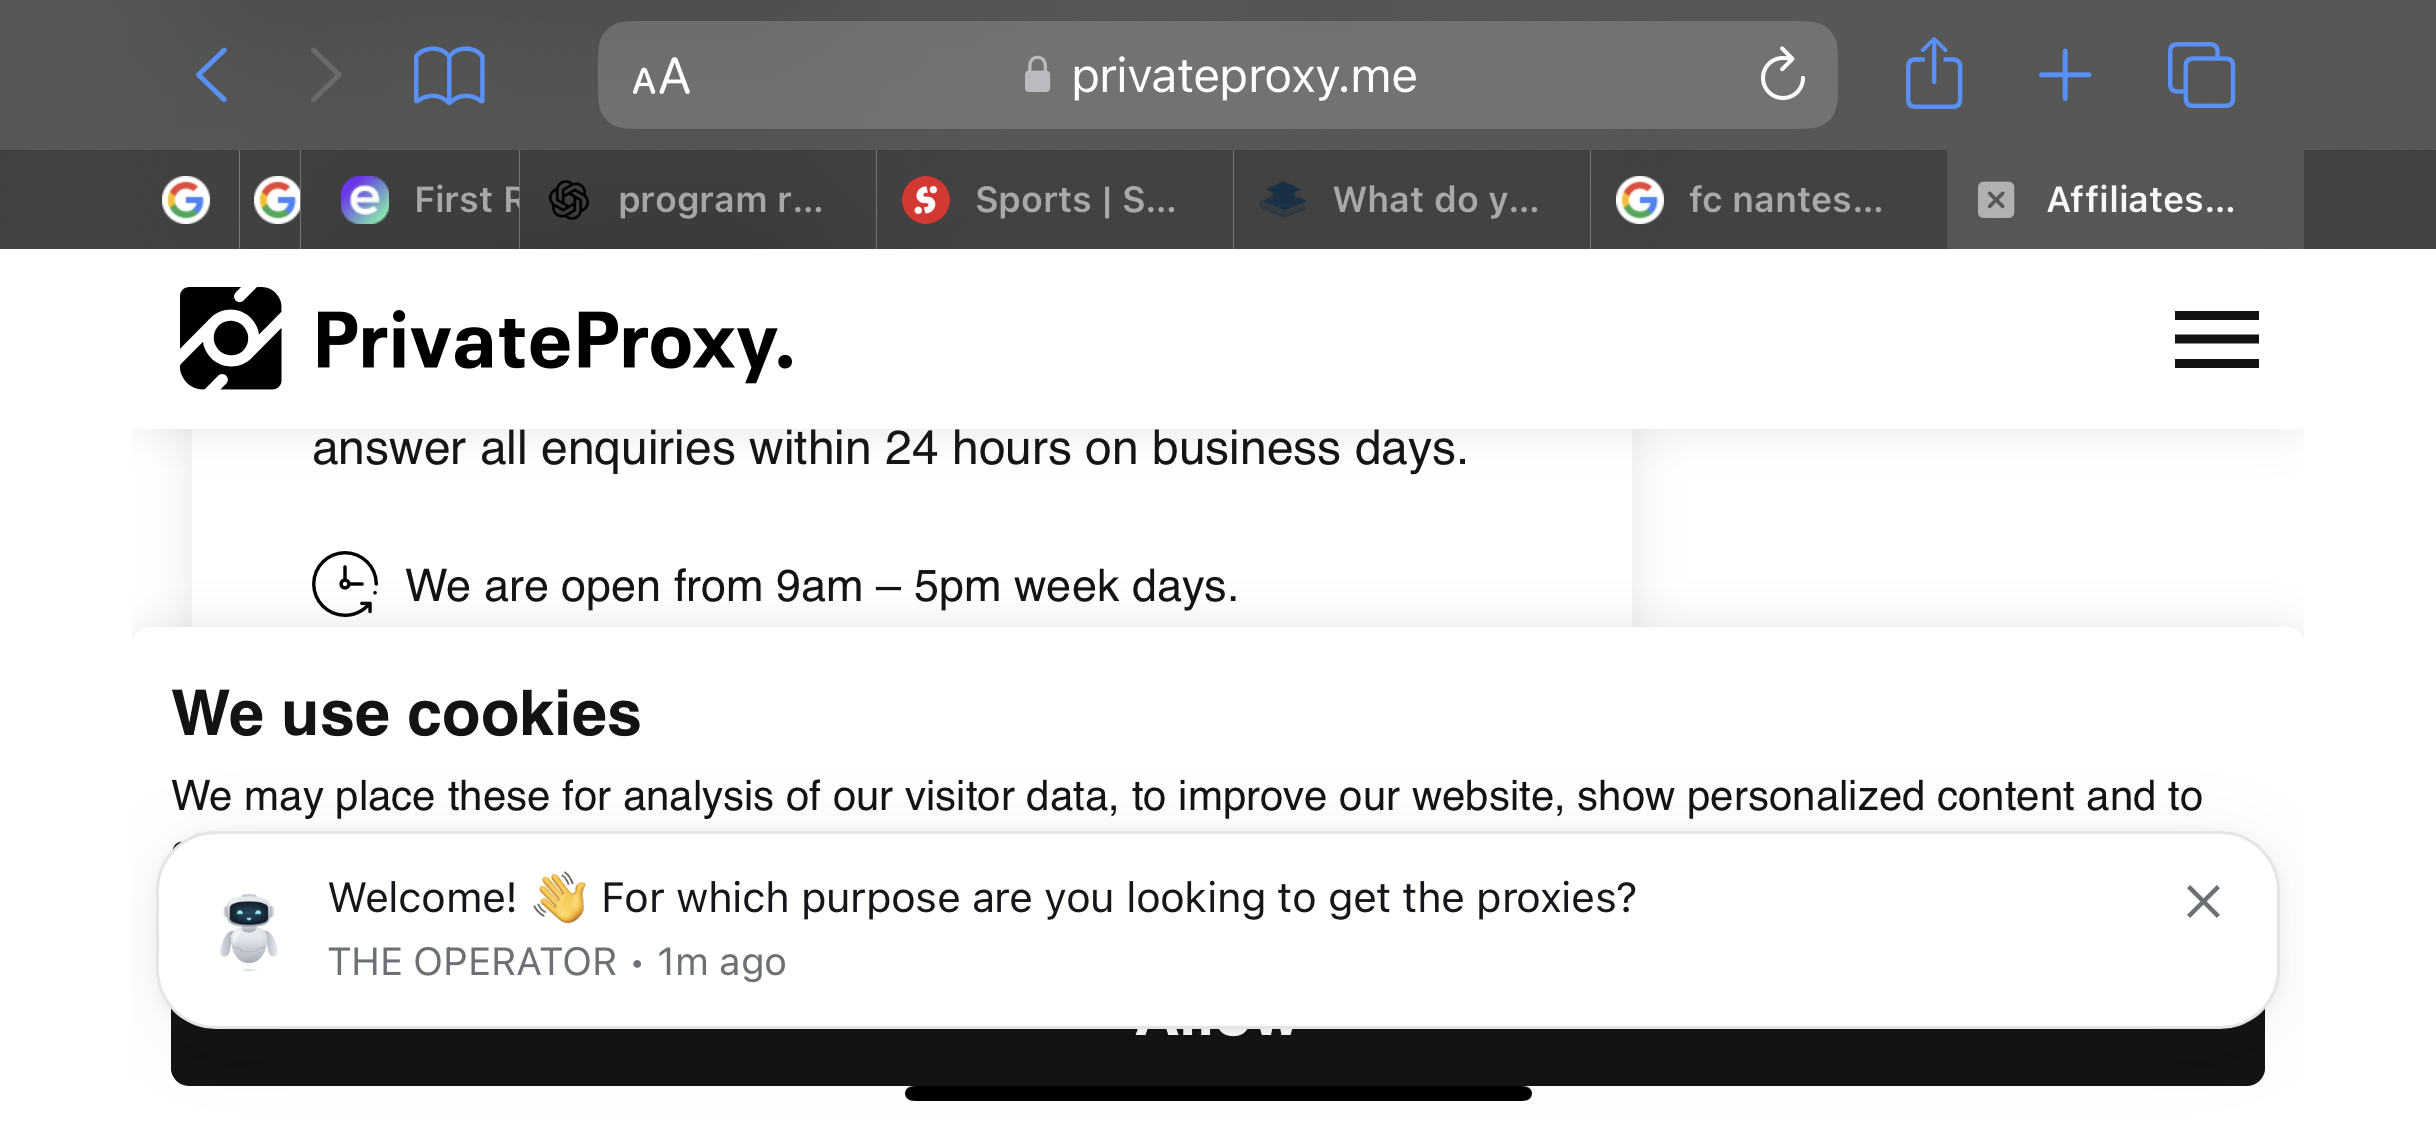Click the PrivateProxy logo
Viewport: 2436px width, 1125px height.
(x=486, y=339)
